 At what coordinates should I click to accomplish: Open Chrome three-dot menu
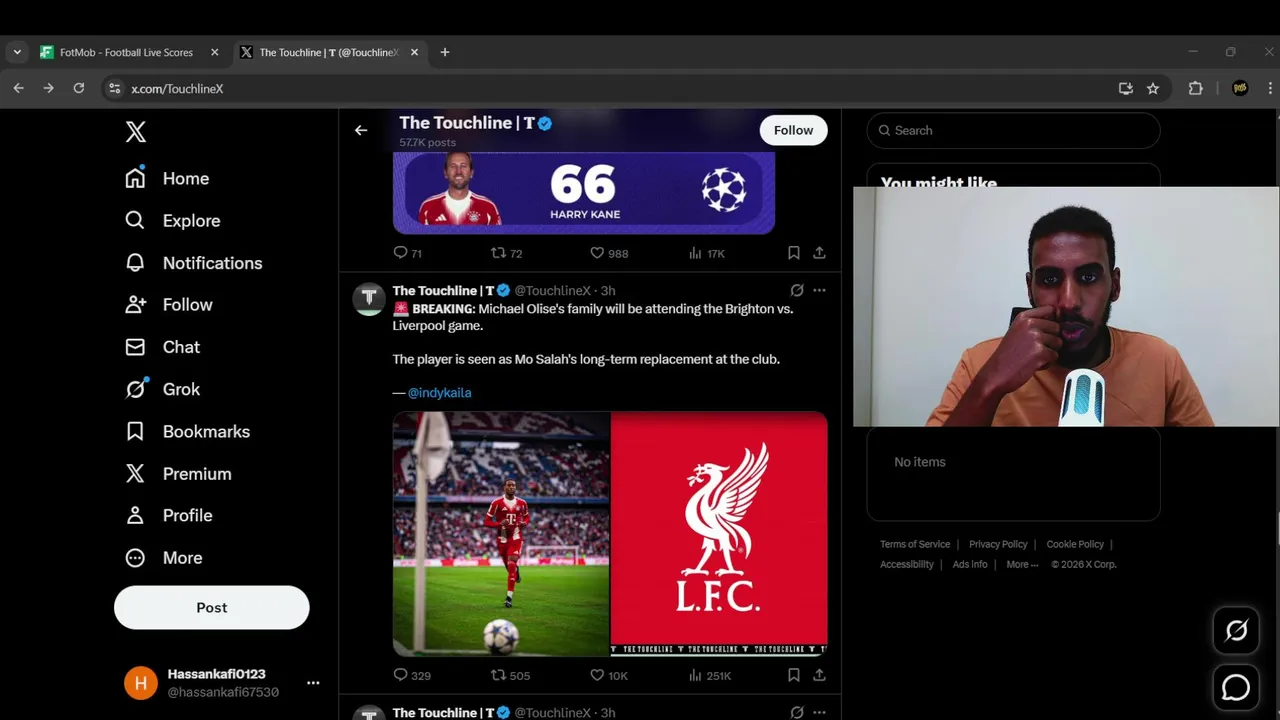tap(1270, 88)
